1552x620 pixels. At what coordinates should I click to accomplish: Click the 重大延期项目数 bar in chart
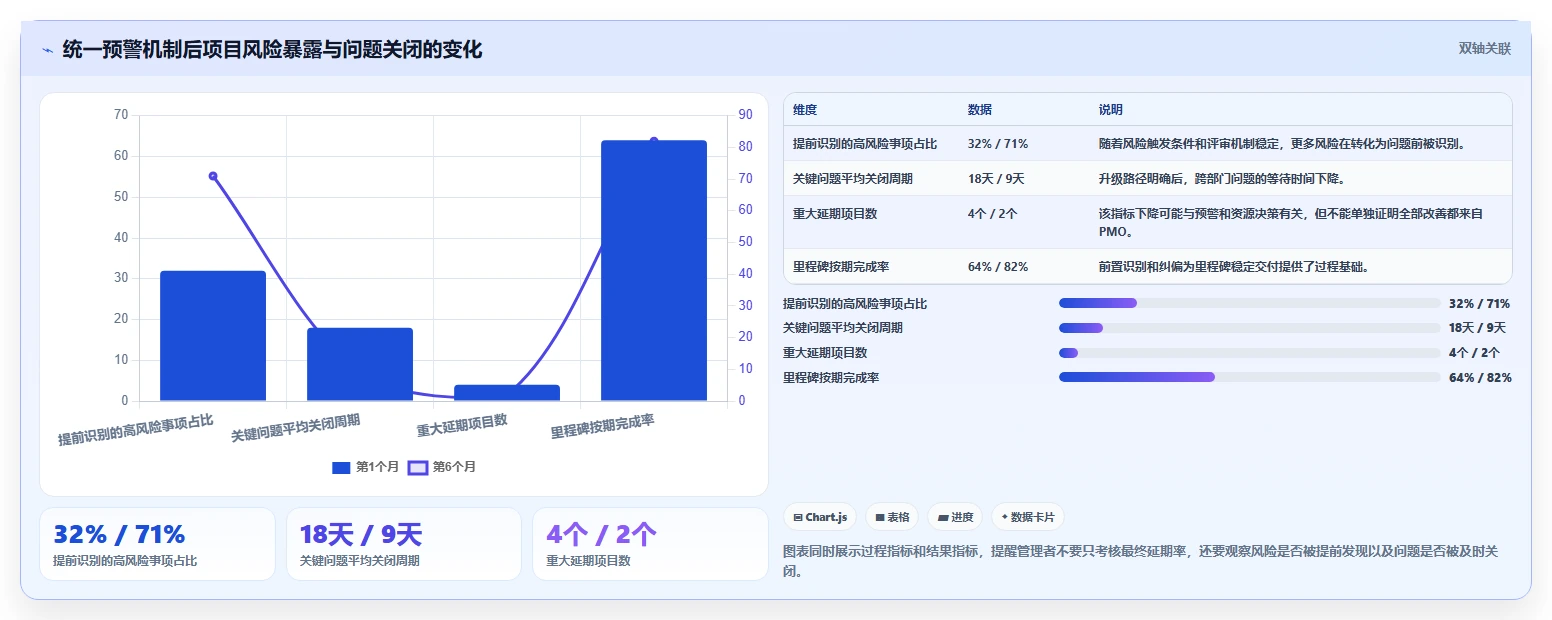click(507, 393)
